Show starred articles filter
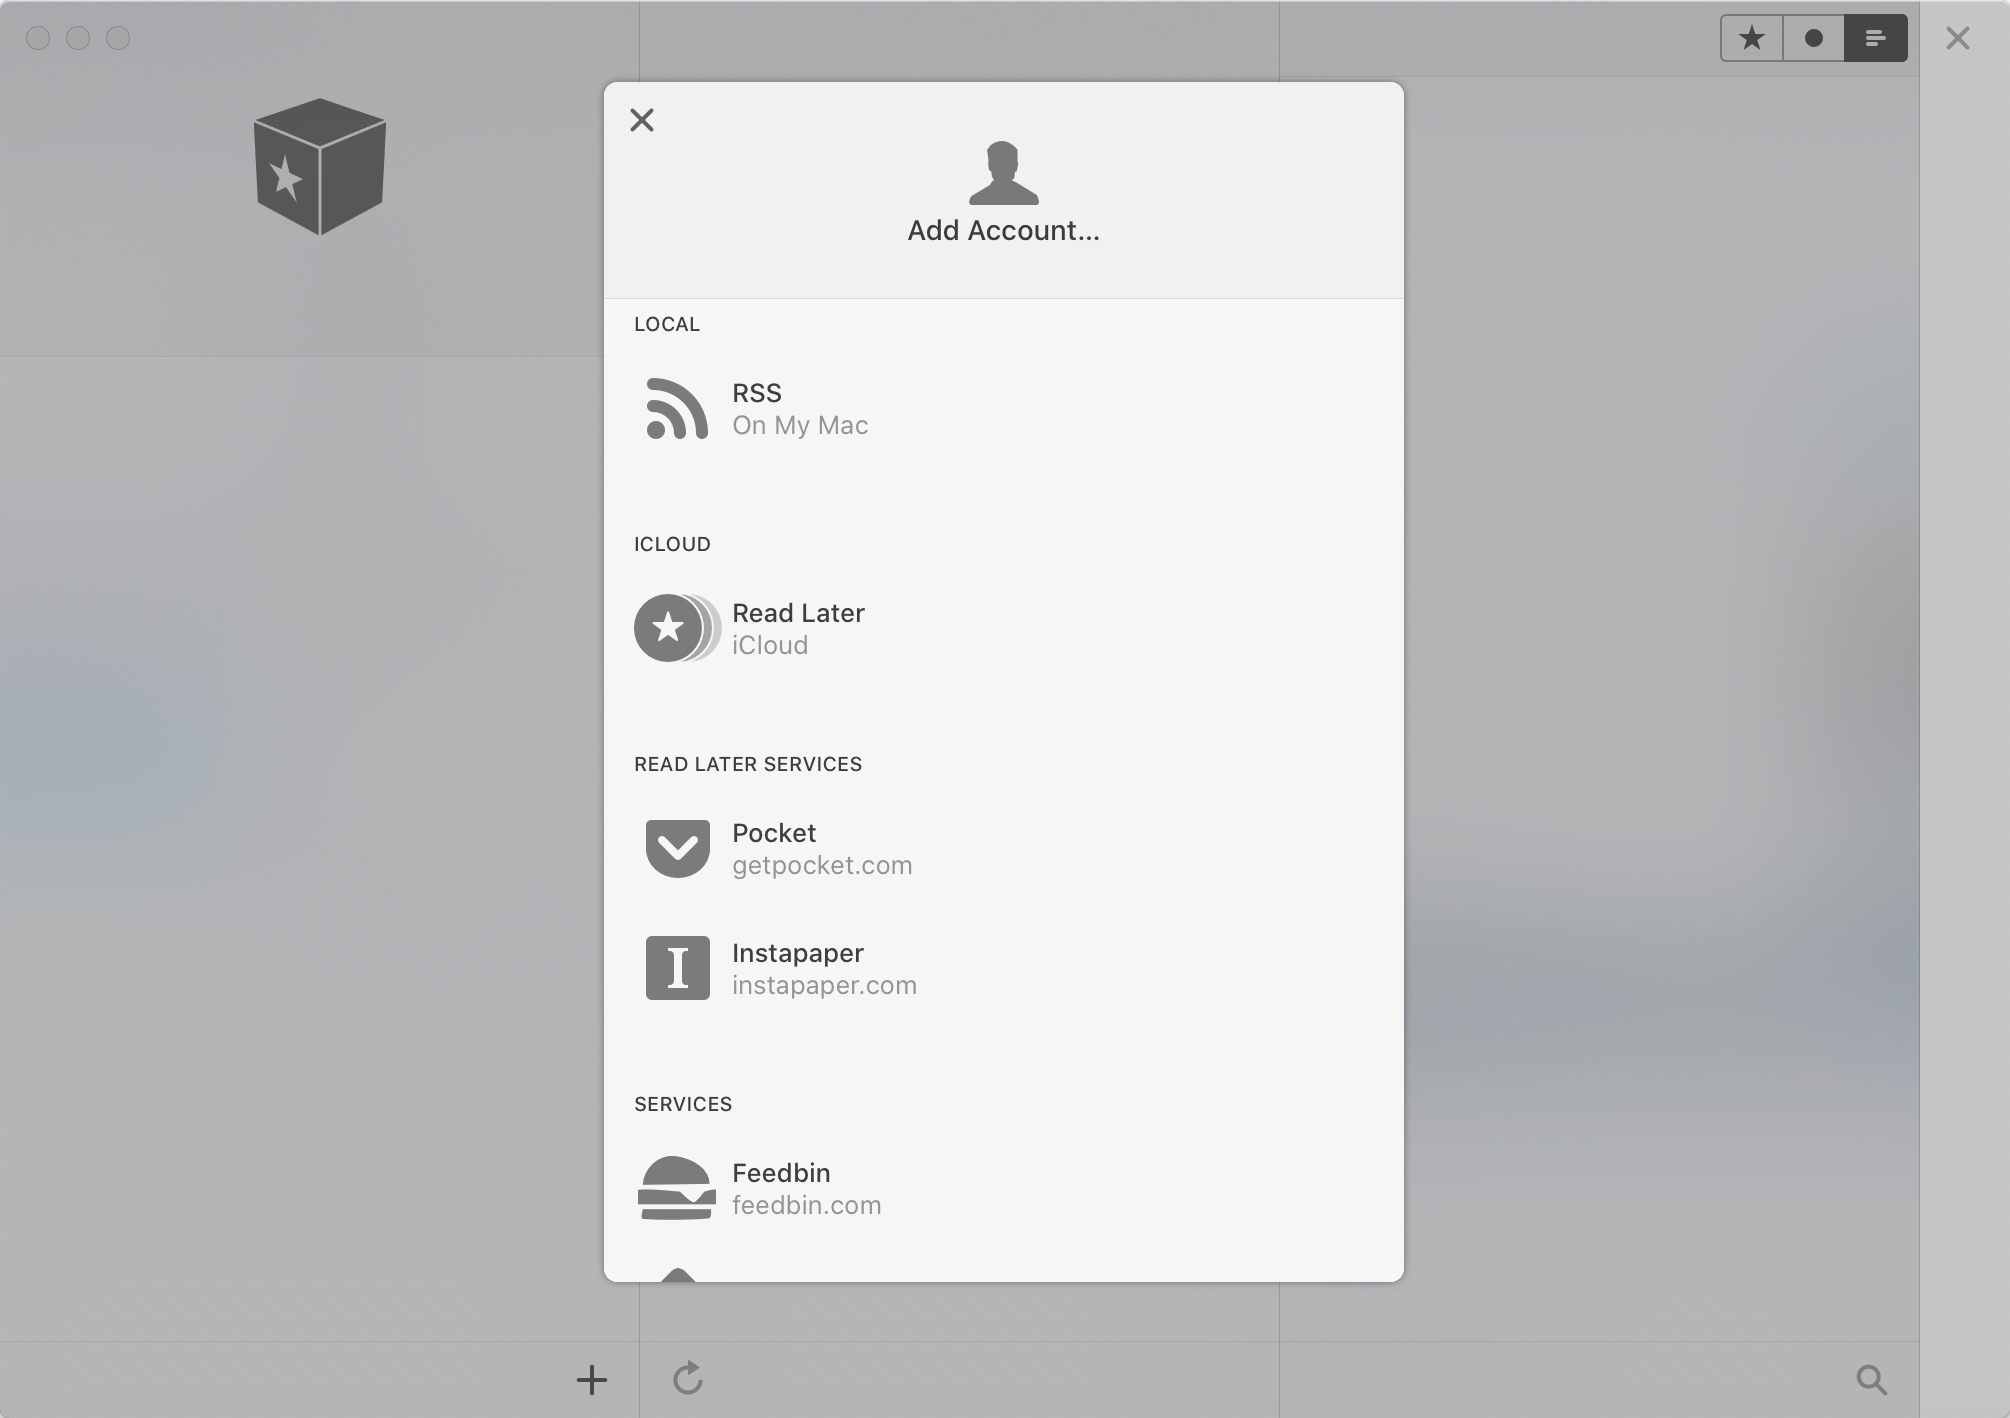Viewport: 2010px width, 1418px height. pos(1751,38)
